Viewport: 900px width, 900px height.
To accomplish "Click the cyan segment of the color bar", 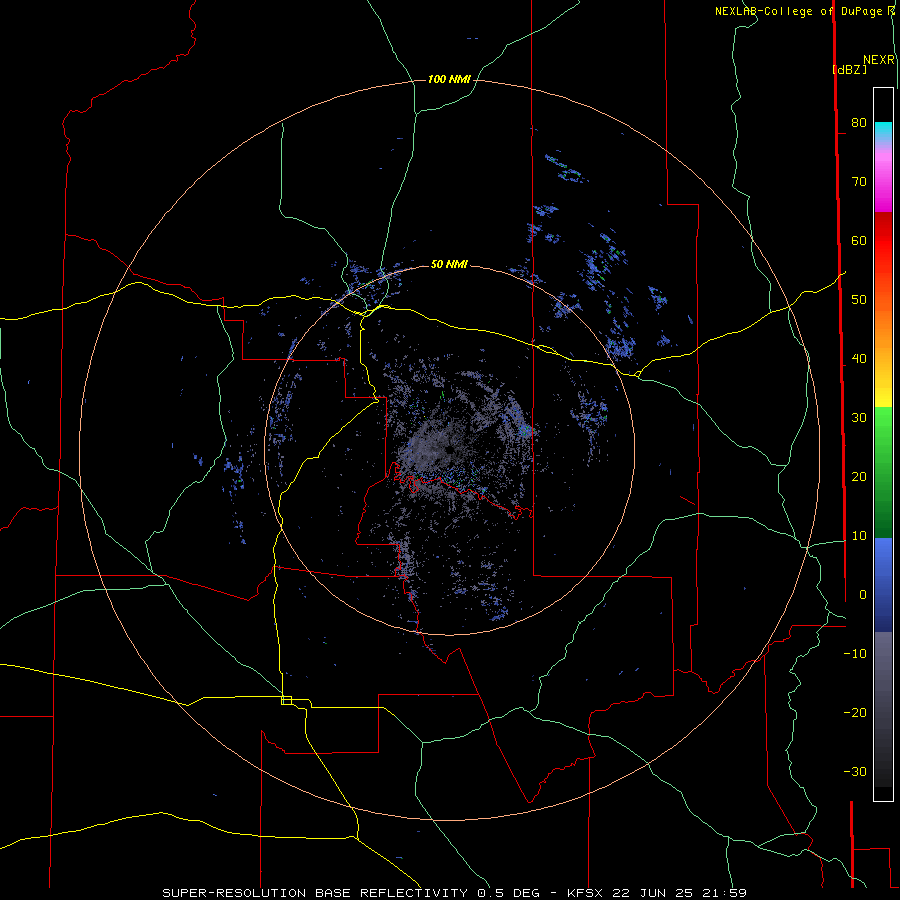I will (x=883, y=131).
